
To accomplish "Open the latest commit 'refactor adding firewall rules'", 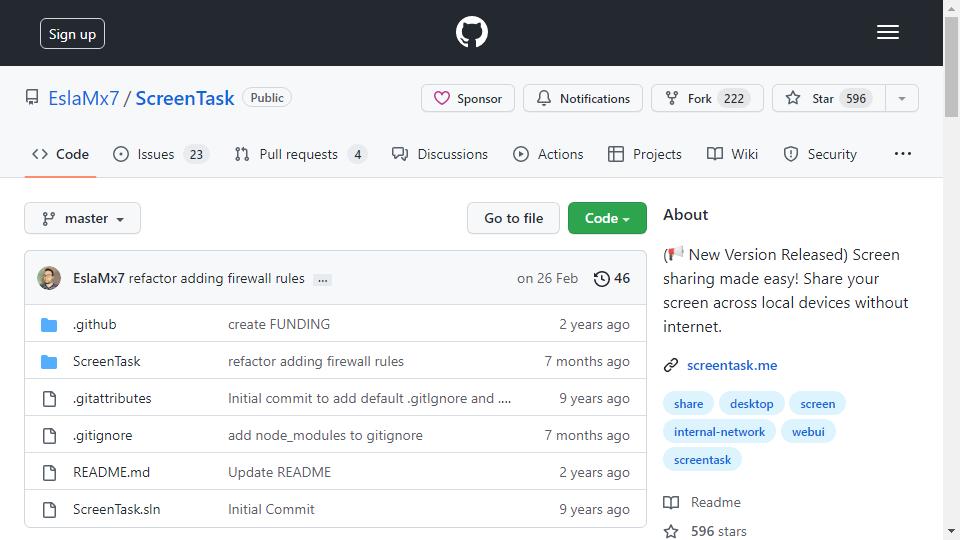I will [216, 279].
